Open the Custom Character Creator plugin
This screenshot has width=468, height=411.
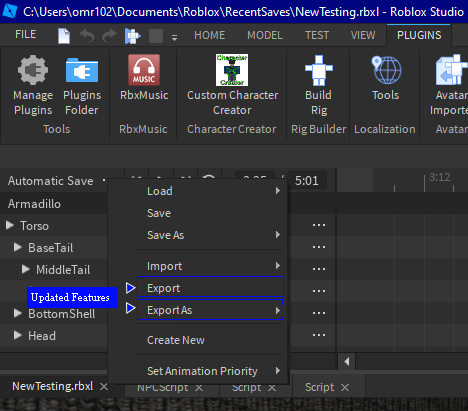232,85
